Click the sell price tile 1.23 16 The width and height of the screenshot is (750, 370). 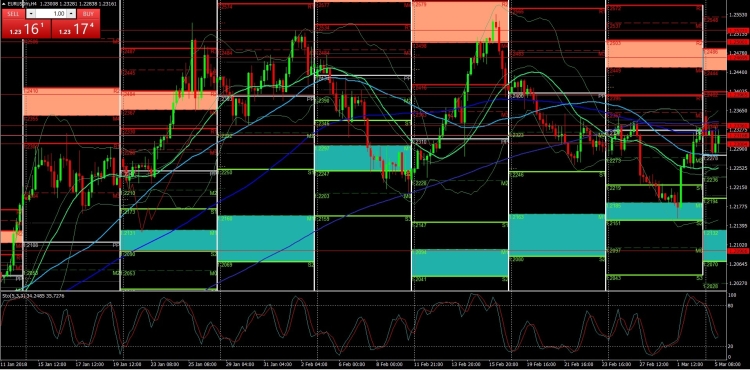tap(26, 29)
